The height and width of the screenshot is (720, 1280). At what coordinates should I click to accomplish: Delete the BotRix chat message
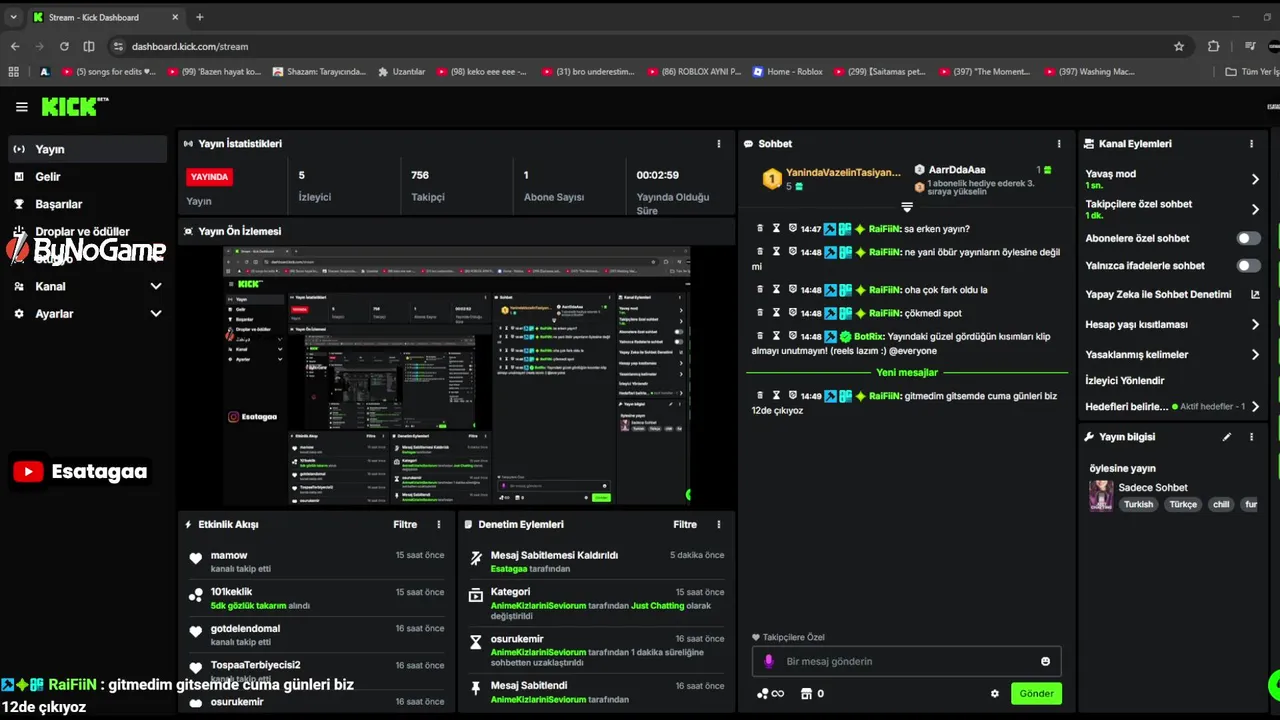pos(760,337)
